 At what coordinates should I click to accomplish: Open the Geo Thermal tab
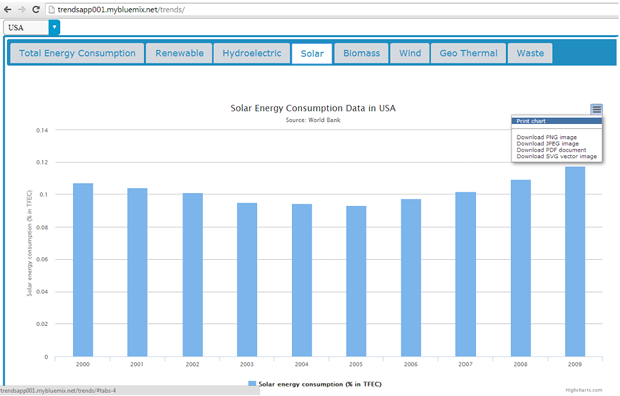click(469, 53)
